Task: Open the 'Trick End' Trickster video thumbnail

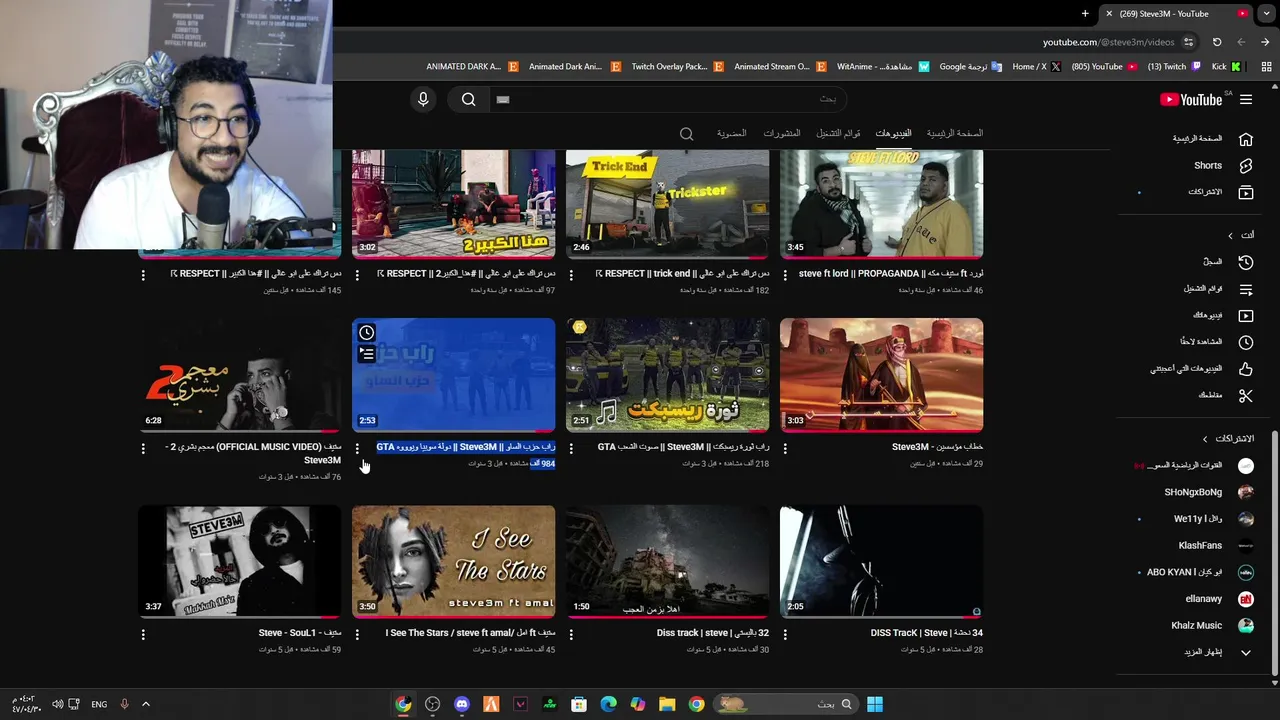Action: click(x=667, y=204)
